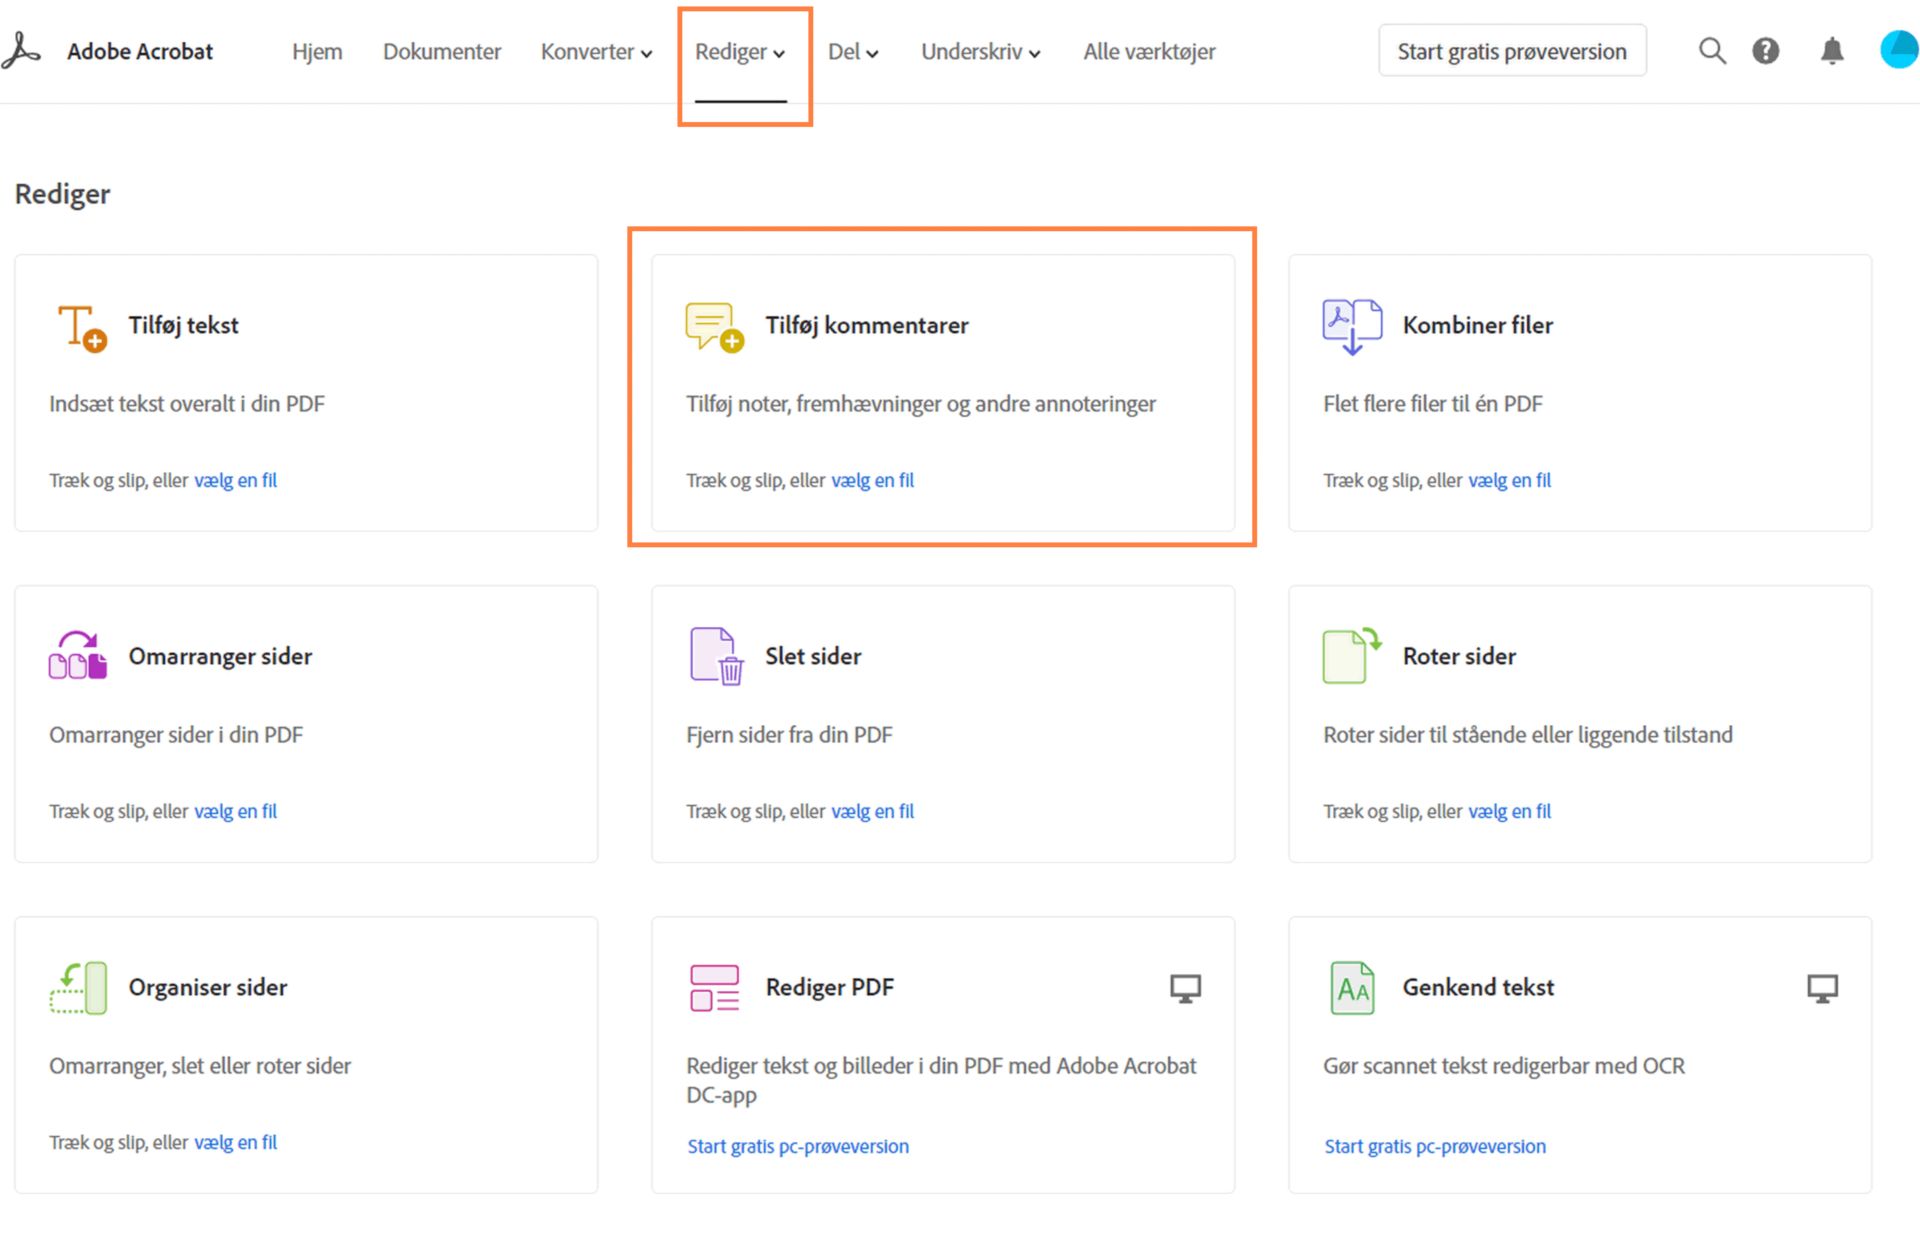Viewport: 1920px width, 1245px height.
Task: Select the Kombiner filer card title
Action: tap(1478, 326)
